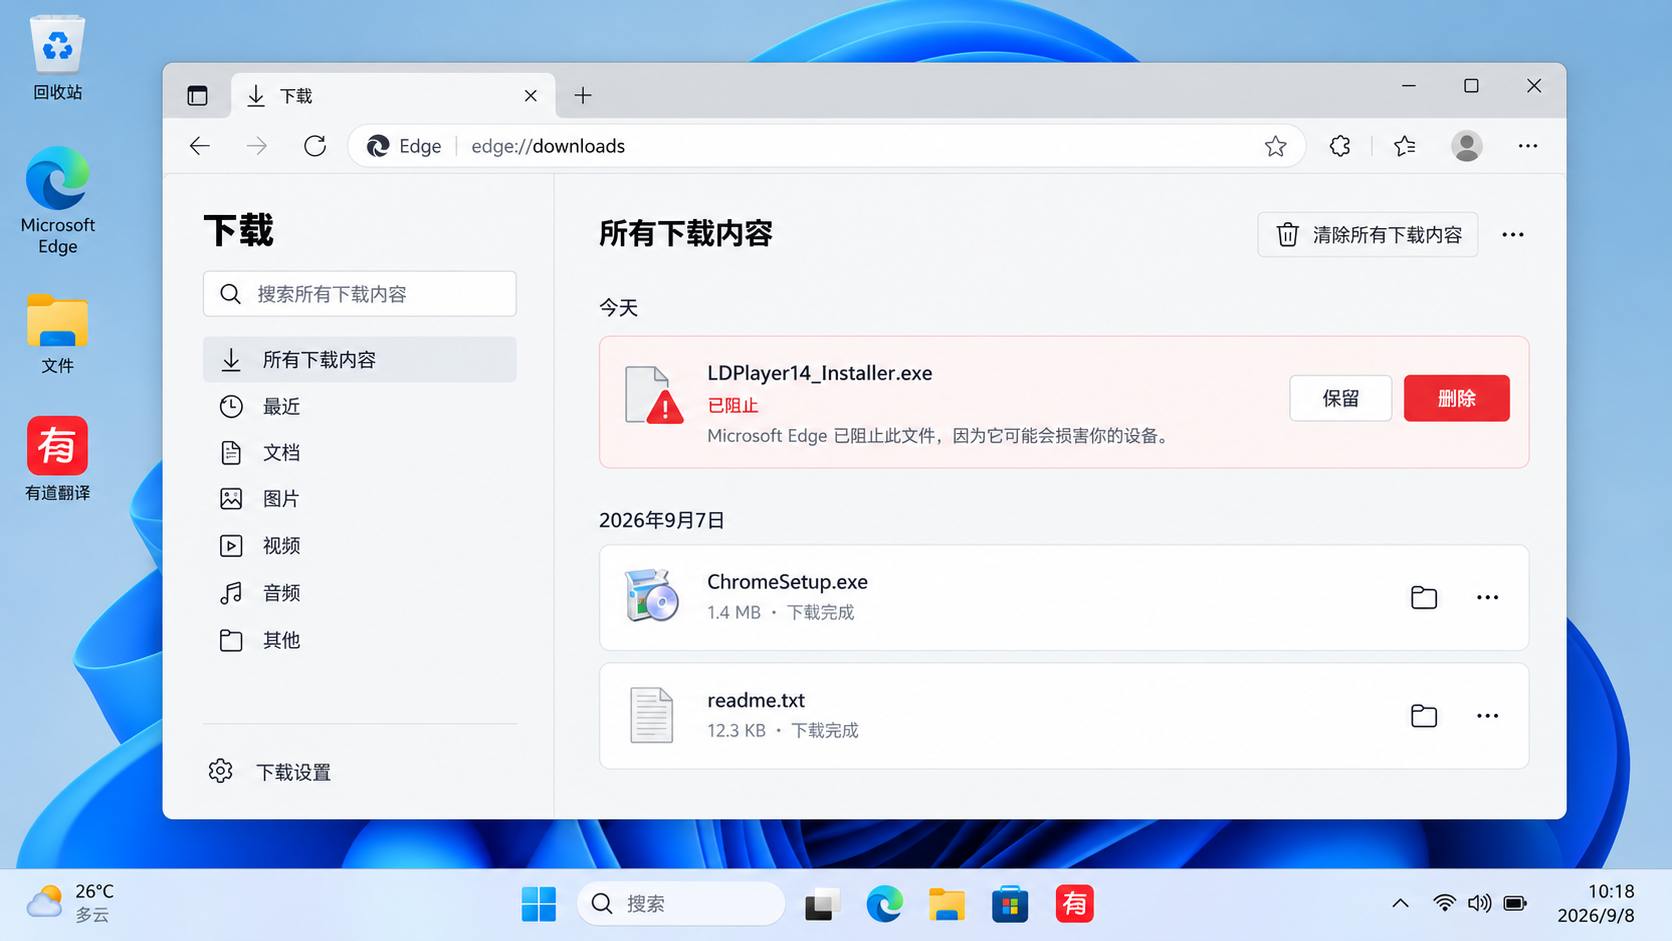Select 视频 category in sidebar

coord(360,545)
